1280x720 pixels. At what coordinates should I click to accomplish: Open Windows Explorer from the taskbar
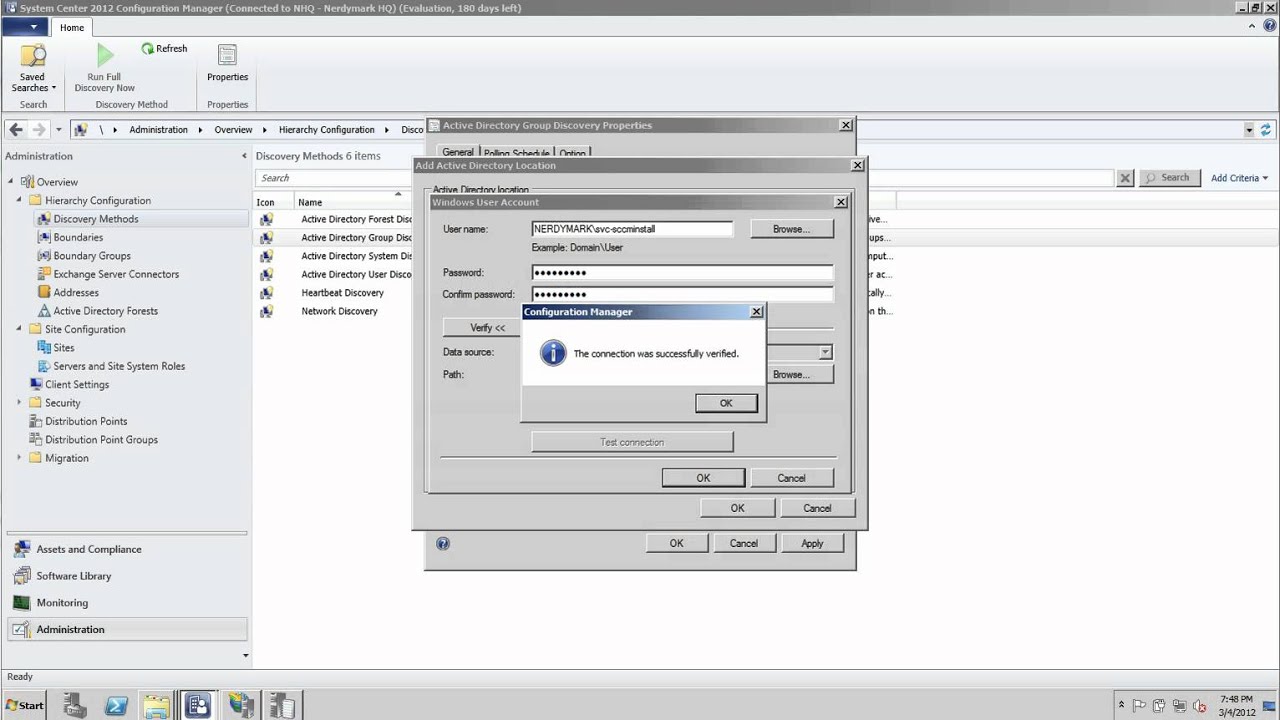click(x=157, y=705)
